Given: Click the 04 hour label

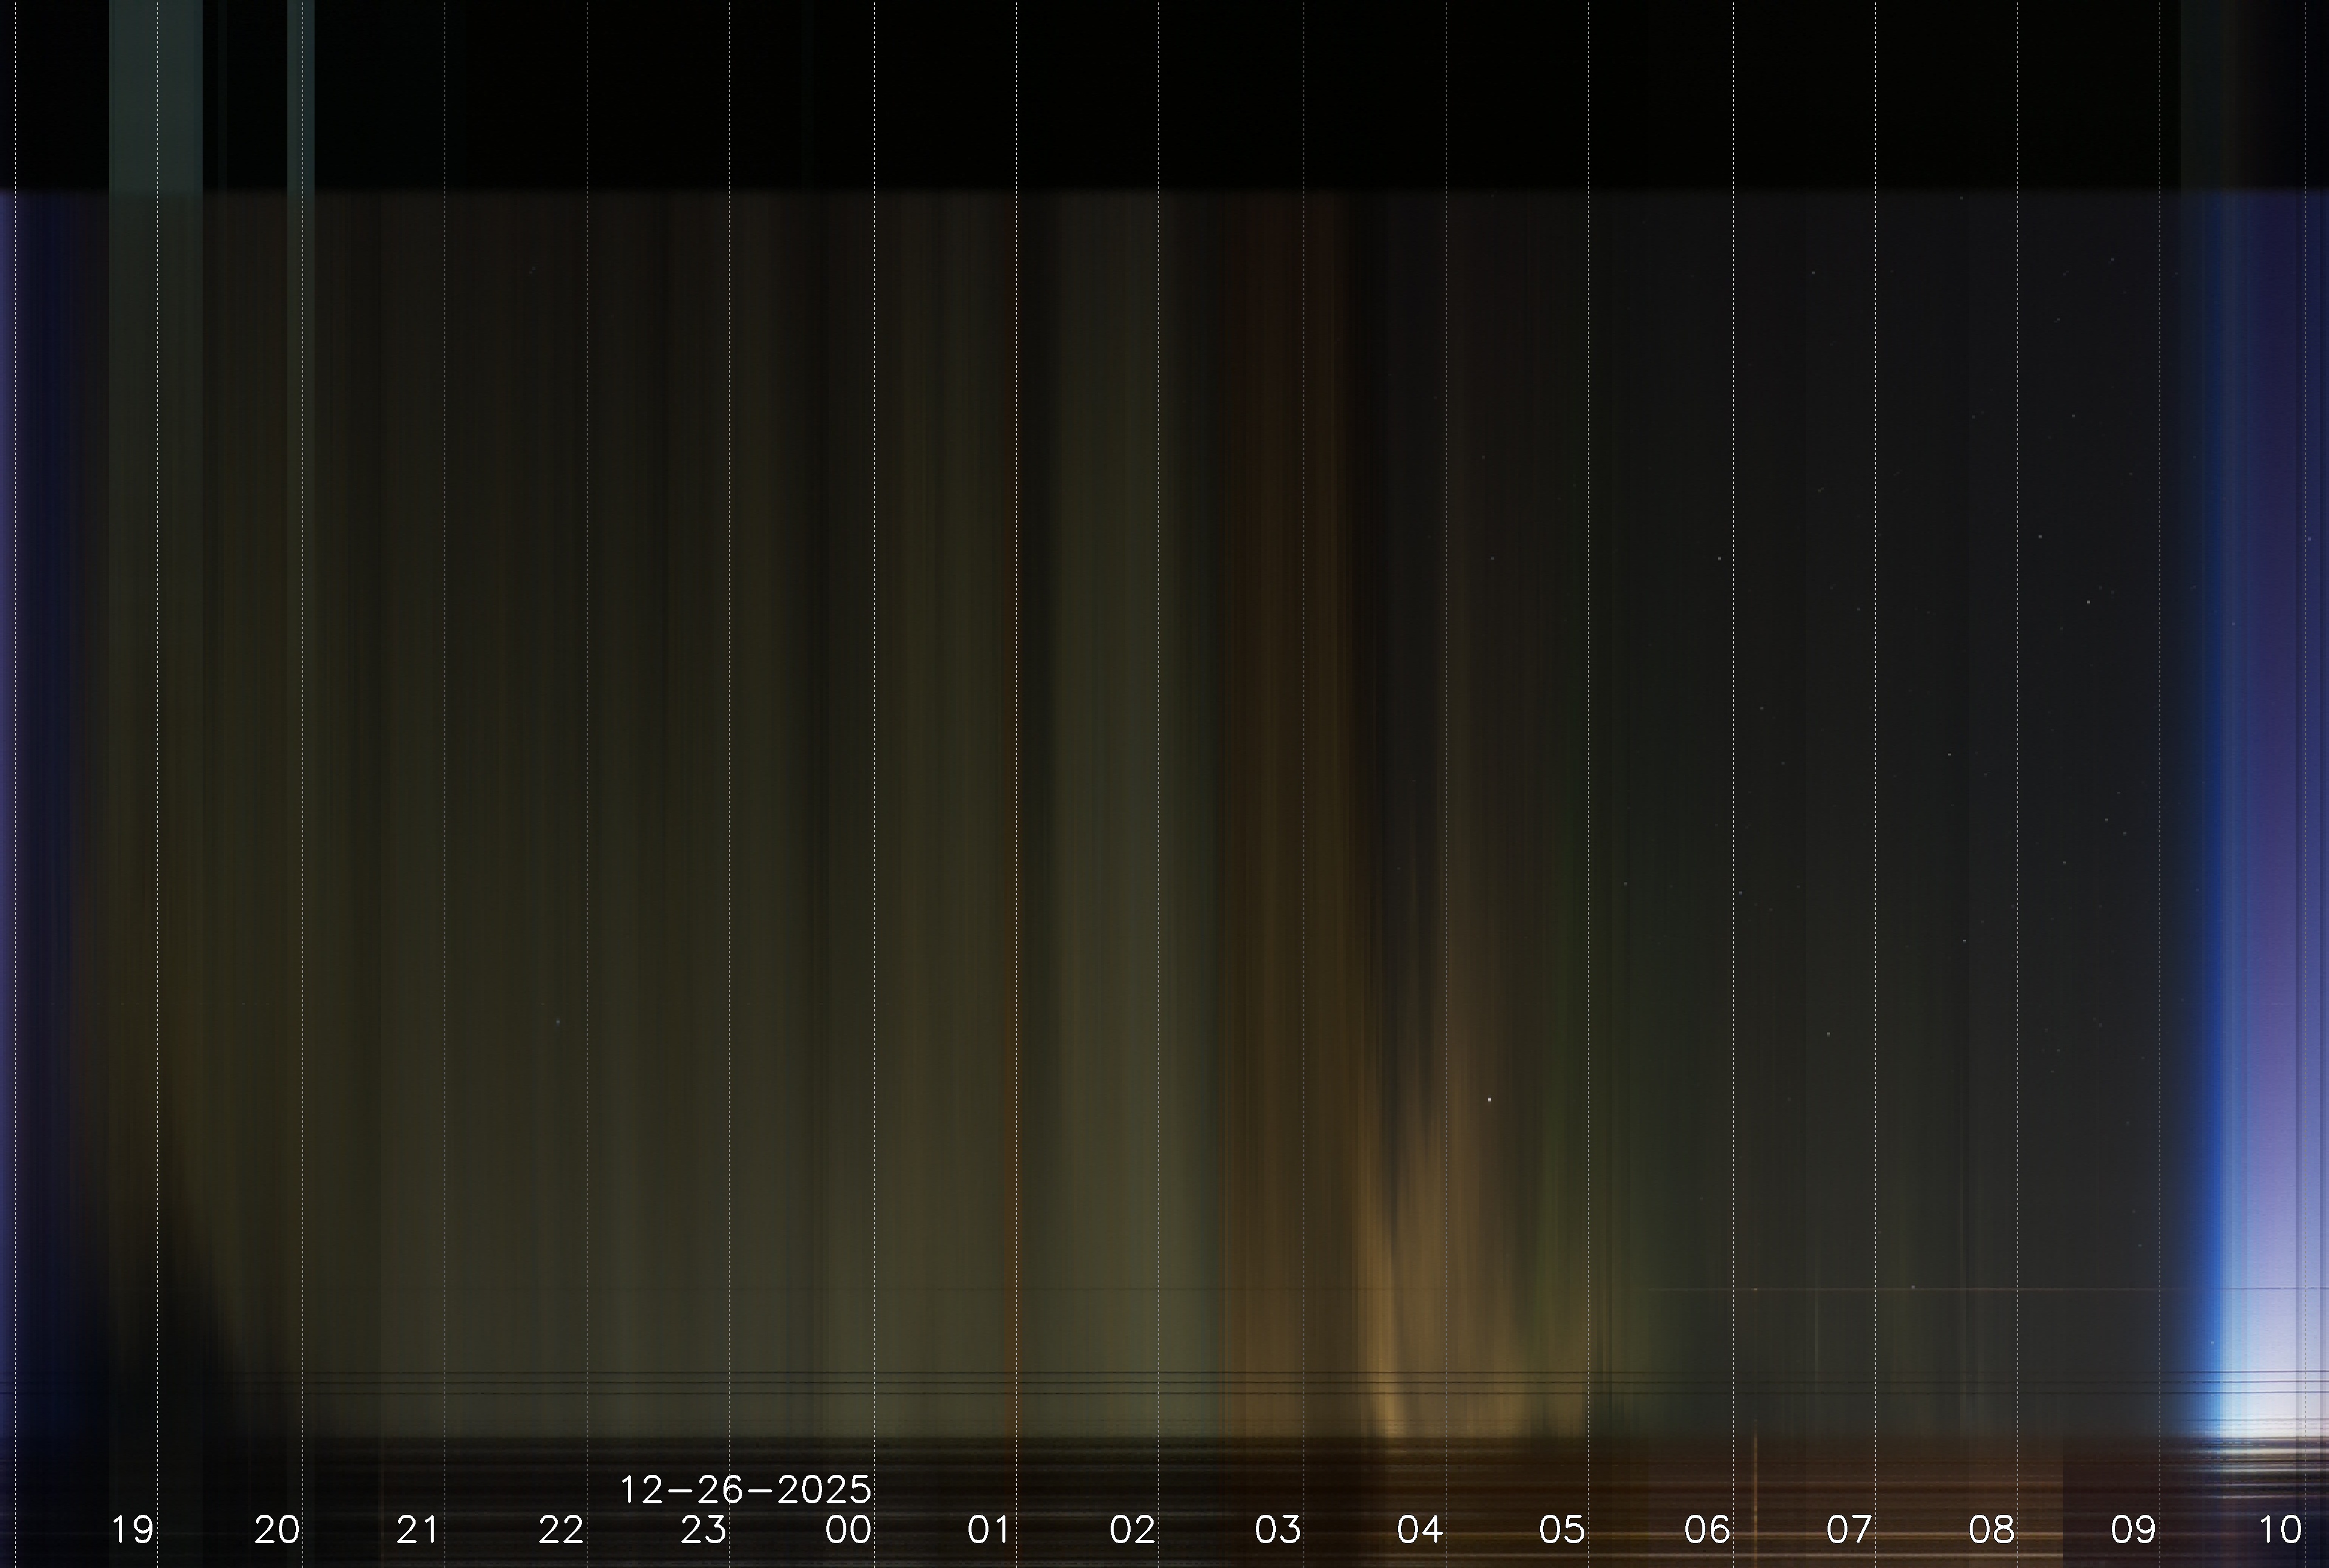Looking at the screenshot, I should (1420, 1529).
